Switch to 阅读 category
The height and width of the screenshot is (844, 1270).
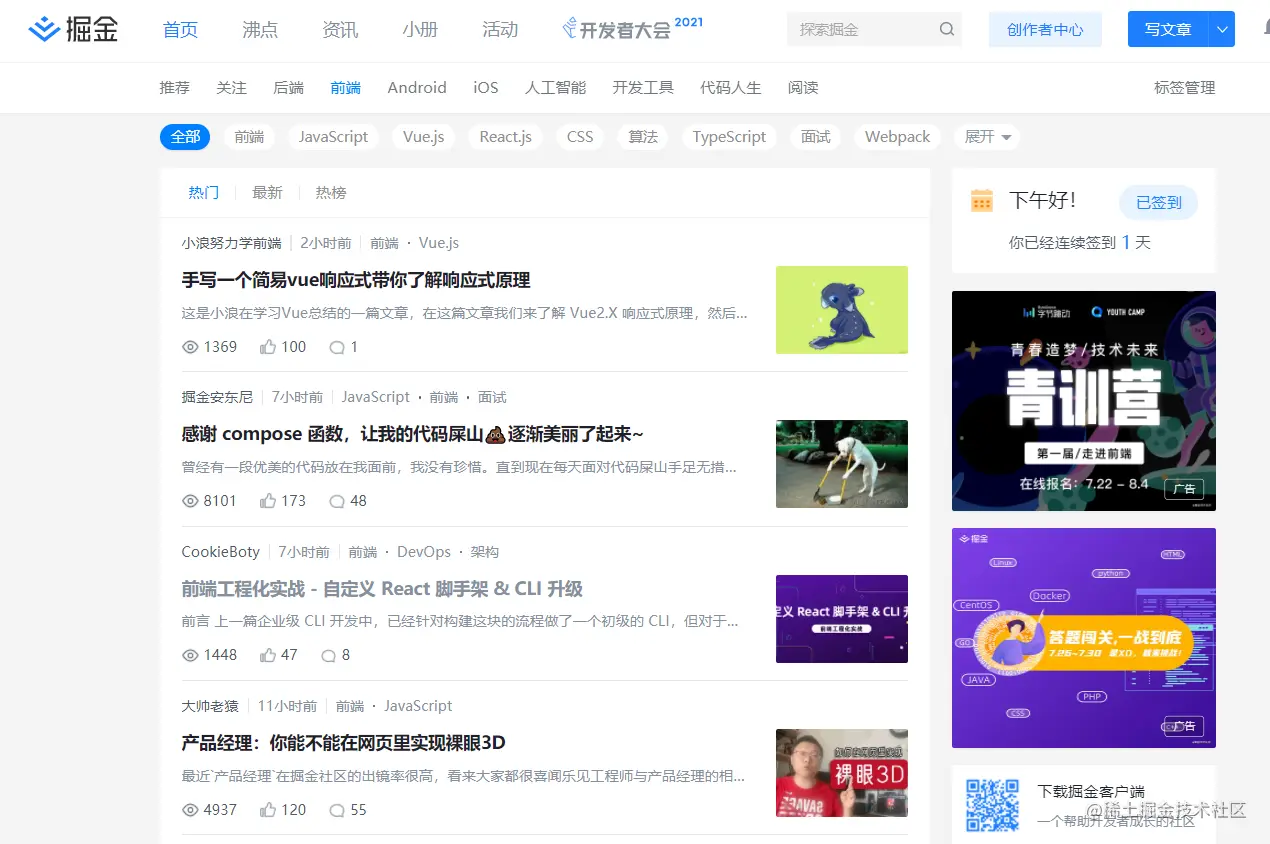coord(803,88)
